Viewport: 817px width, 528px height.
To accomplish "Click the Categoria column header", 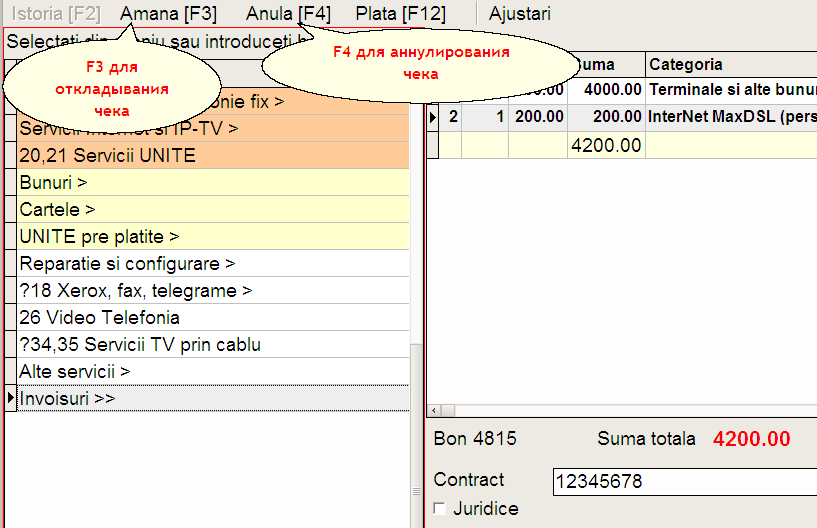I will (731, 65).
